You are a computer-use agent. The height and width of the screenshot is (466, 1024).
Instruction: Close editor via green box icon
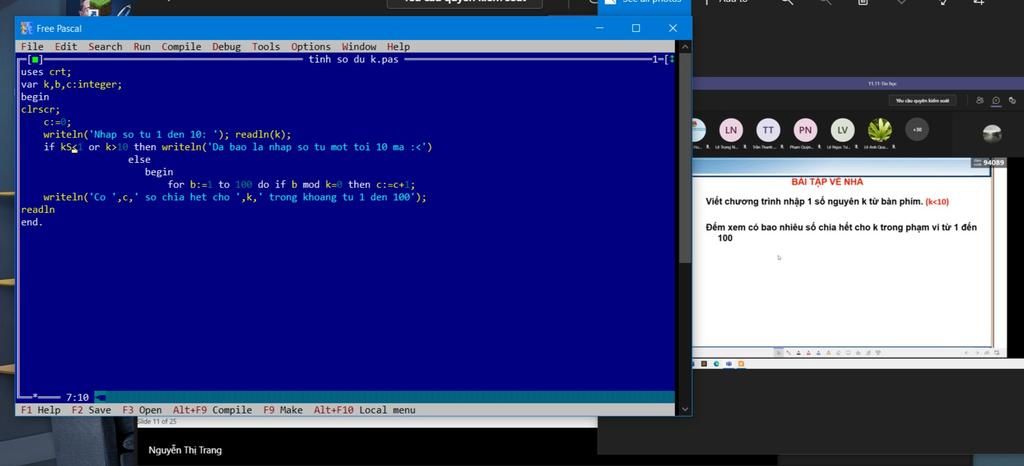35,59
